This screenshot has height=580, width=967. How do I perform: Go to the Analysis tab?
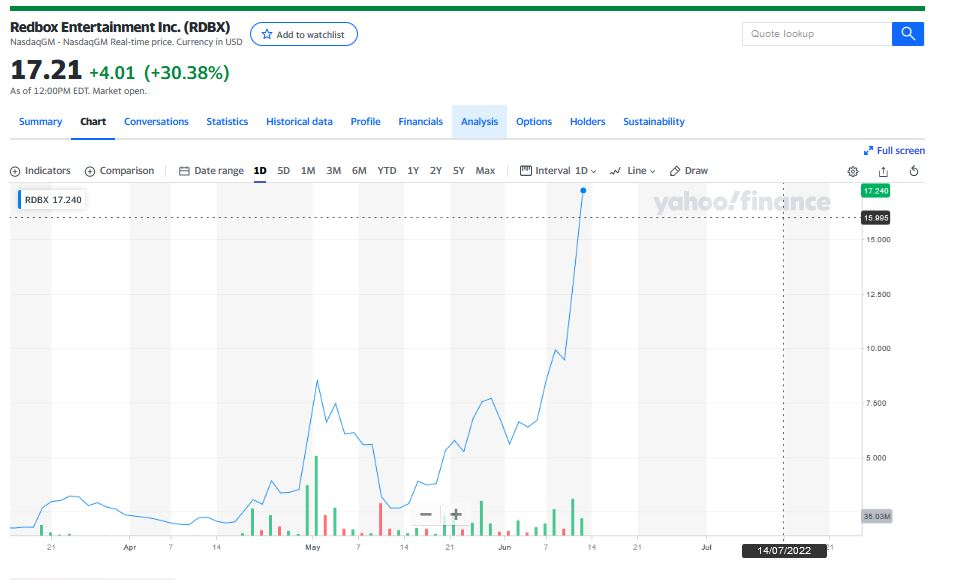[479, 122]
